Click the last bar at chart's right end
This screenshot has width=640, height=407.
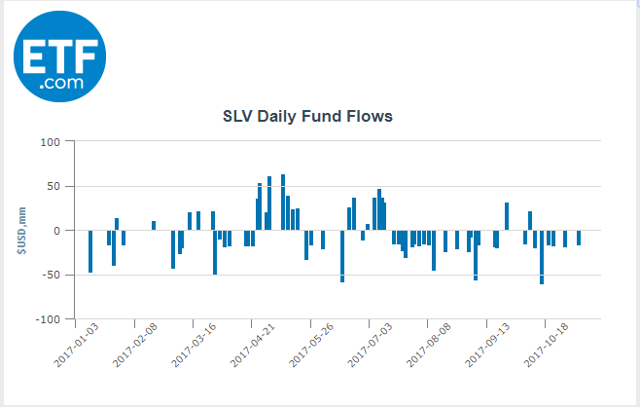point(578,238)
